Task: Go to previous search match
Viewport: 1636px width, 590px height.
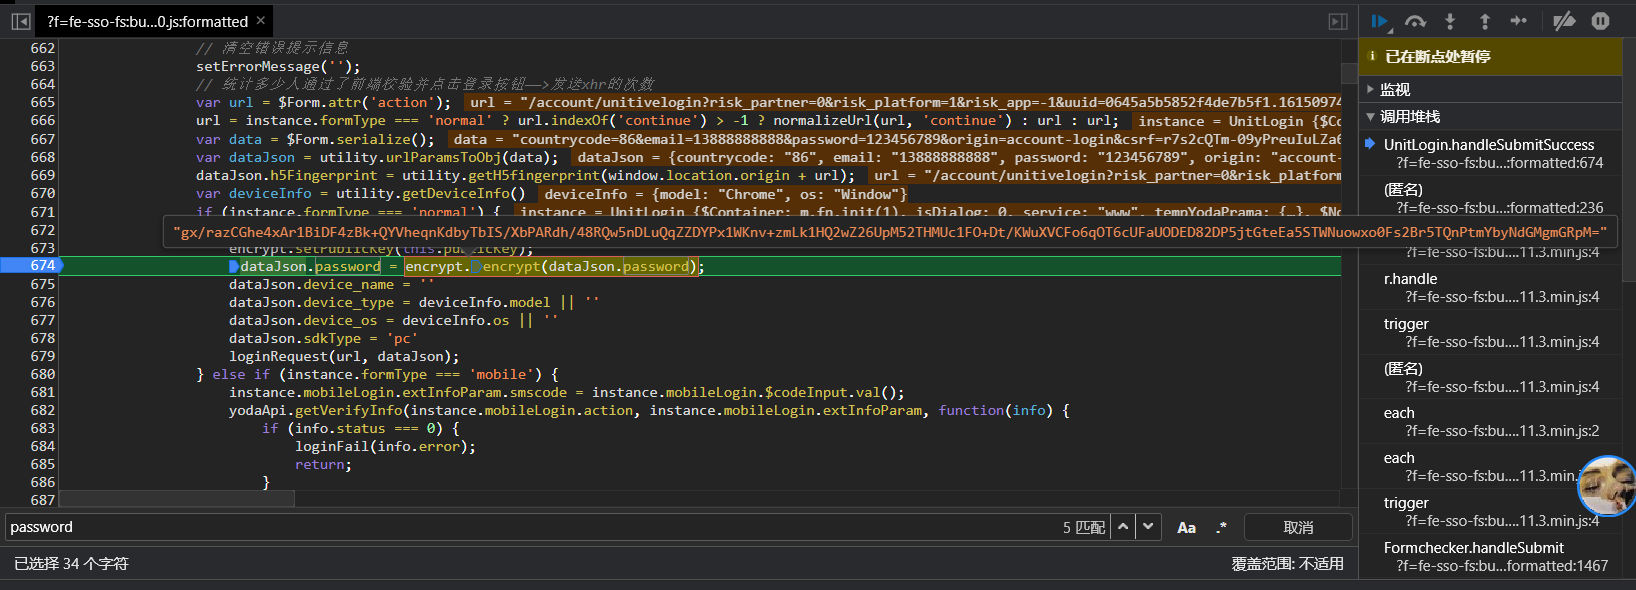Action: pos(1123,527)
